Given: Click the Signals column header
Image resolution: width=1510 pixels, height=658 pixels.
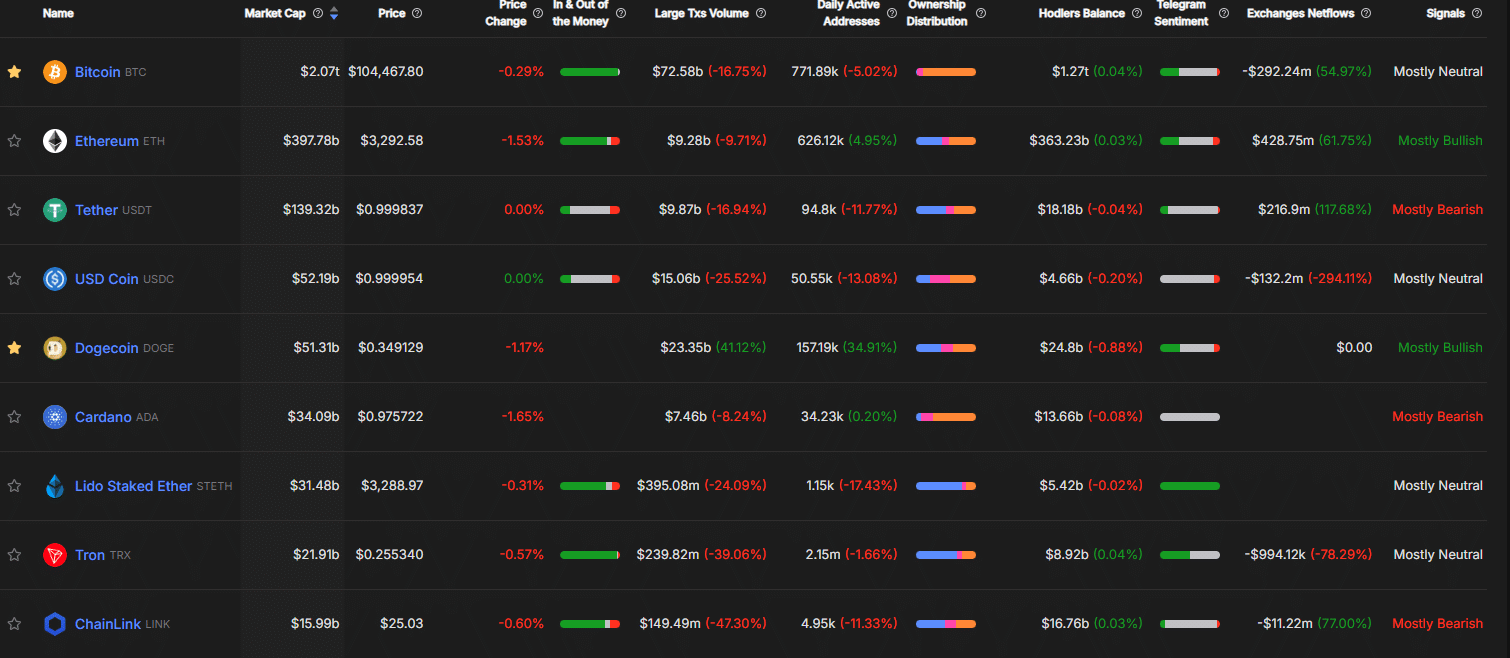Looking at the screenshot, I should 1445,14.
